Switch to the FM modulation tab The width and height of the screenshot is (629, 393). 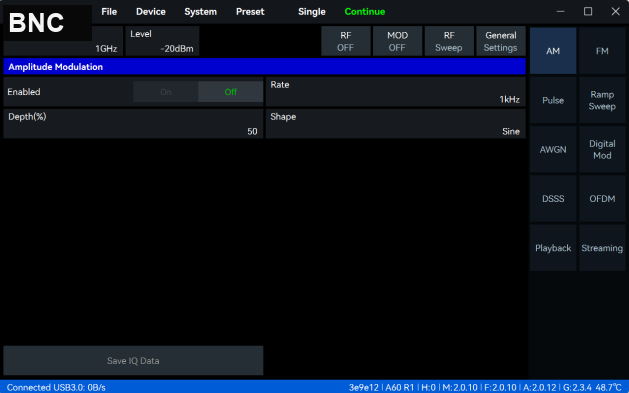(x=602, y=51)
